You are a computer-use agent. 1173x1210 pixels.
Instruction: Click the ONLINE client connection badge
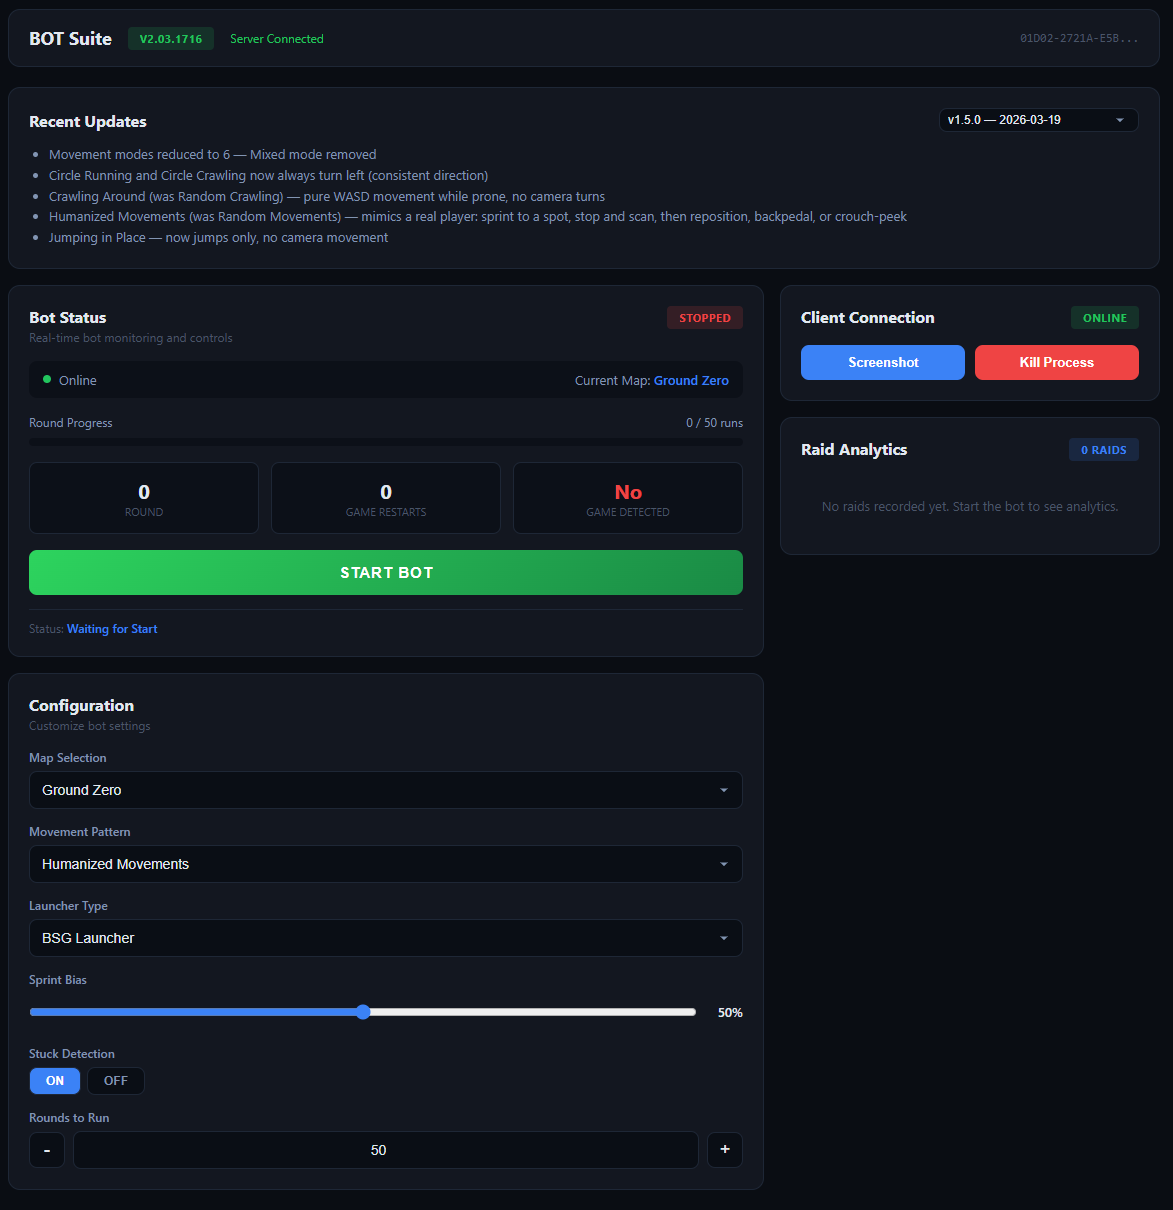(x=1105, y=318)
